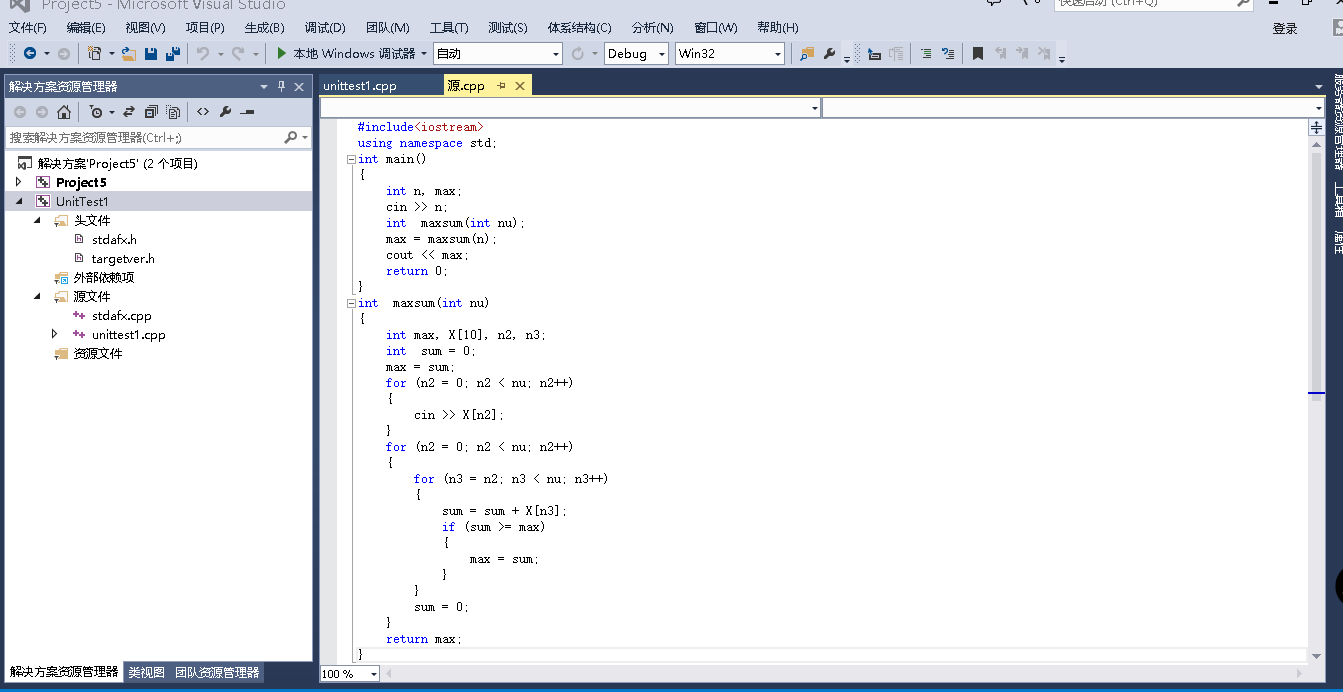Screen dimensions: 1343x692
Task: Open the 帮助(H) menu
Action: 778,27
